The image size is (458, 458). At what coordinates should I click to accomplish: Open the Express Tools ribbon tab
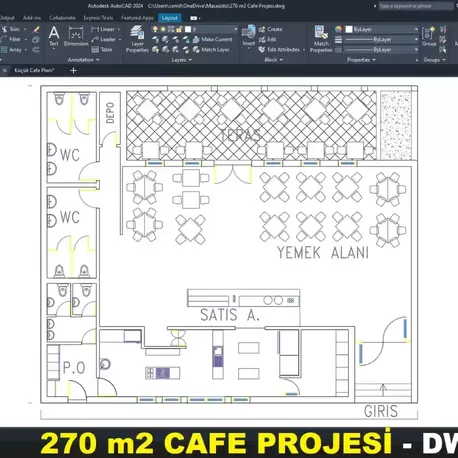pyautogui.click(x=98, y=18)
